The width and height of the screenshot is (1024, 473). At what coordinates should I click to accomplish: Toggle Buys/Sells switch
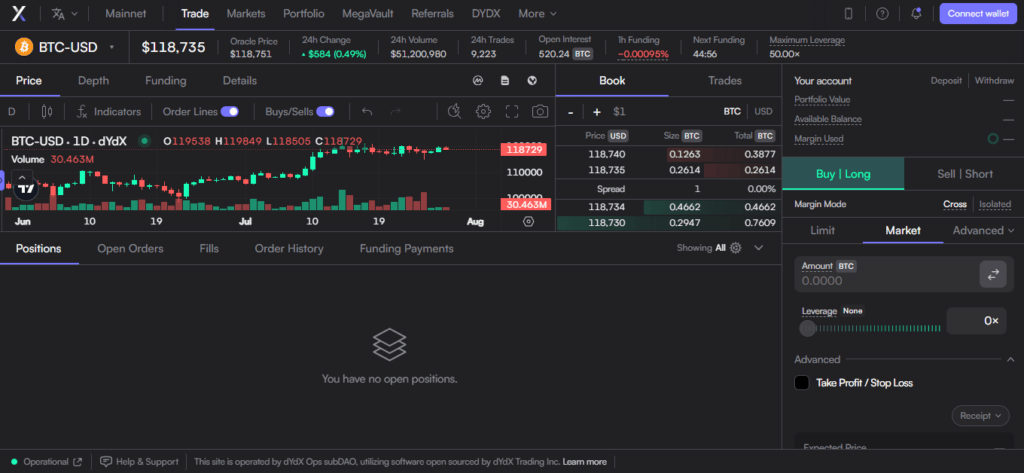(325, 112)
